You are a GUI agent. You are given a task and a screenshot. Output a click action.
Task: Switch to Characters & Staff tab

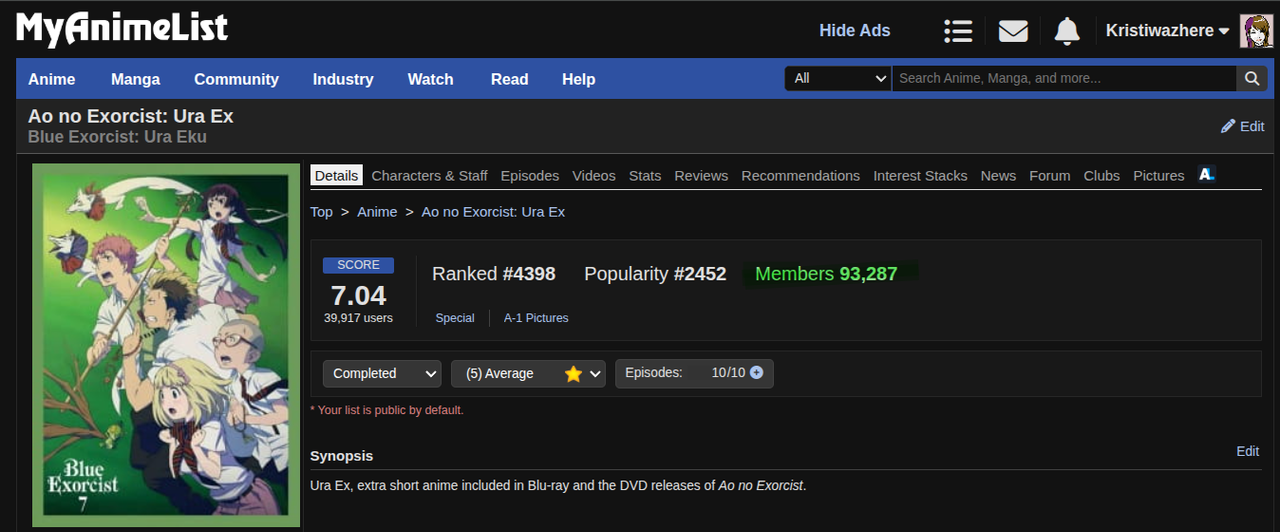430,175
